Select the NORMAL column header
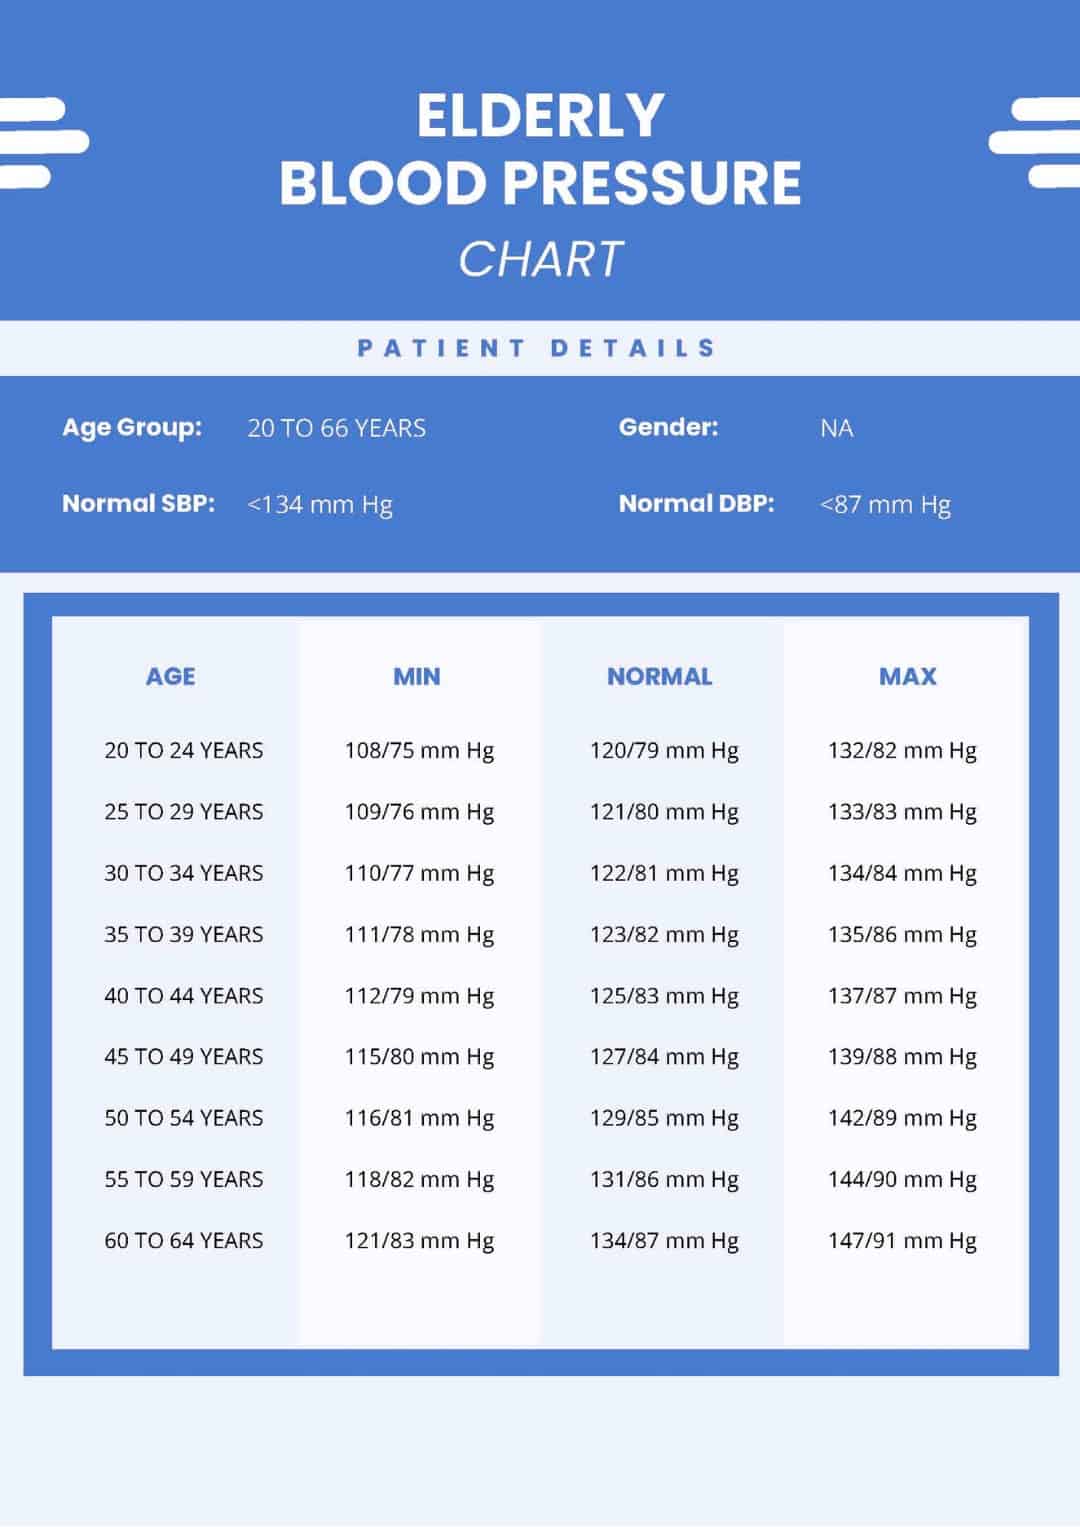This screenshot has width=1080, height=1527. 659,676
